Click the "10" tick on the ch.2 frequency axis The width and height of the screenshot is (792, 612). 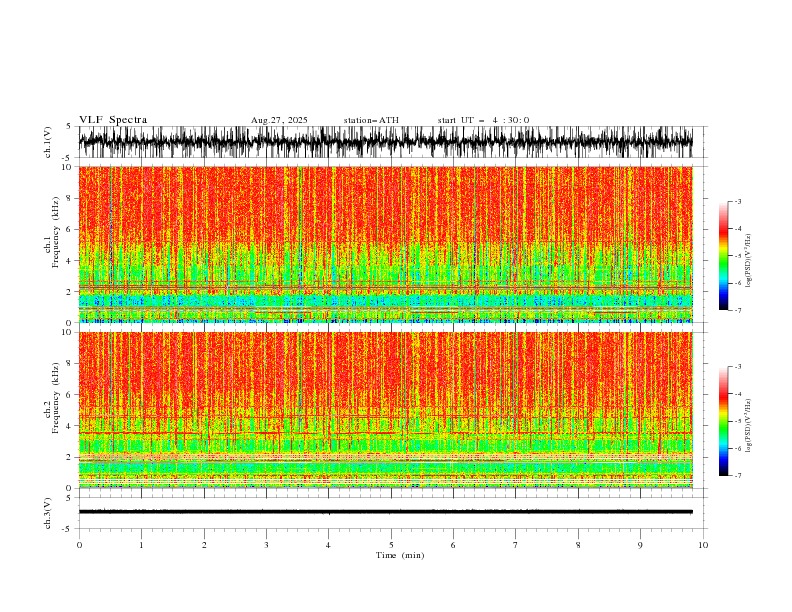tap(66, 332)
